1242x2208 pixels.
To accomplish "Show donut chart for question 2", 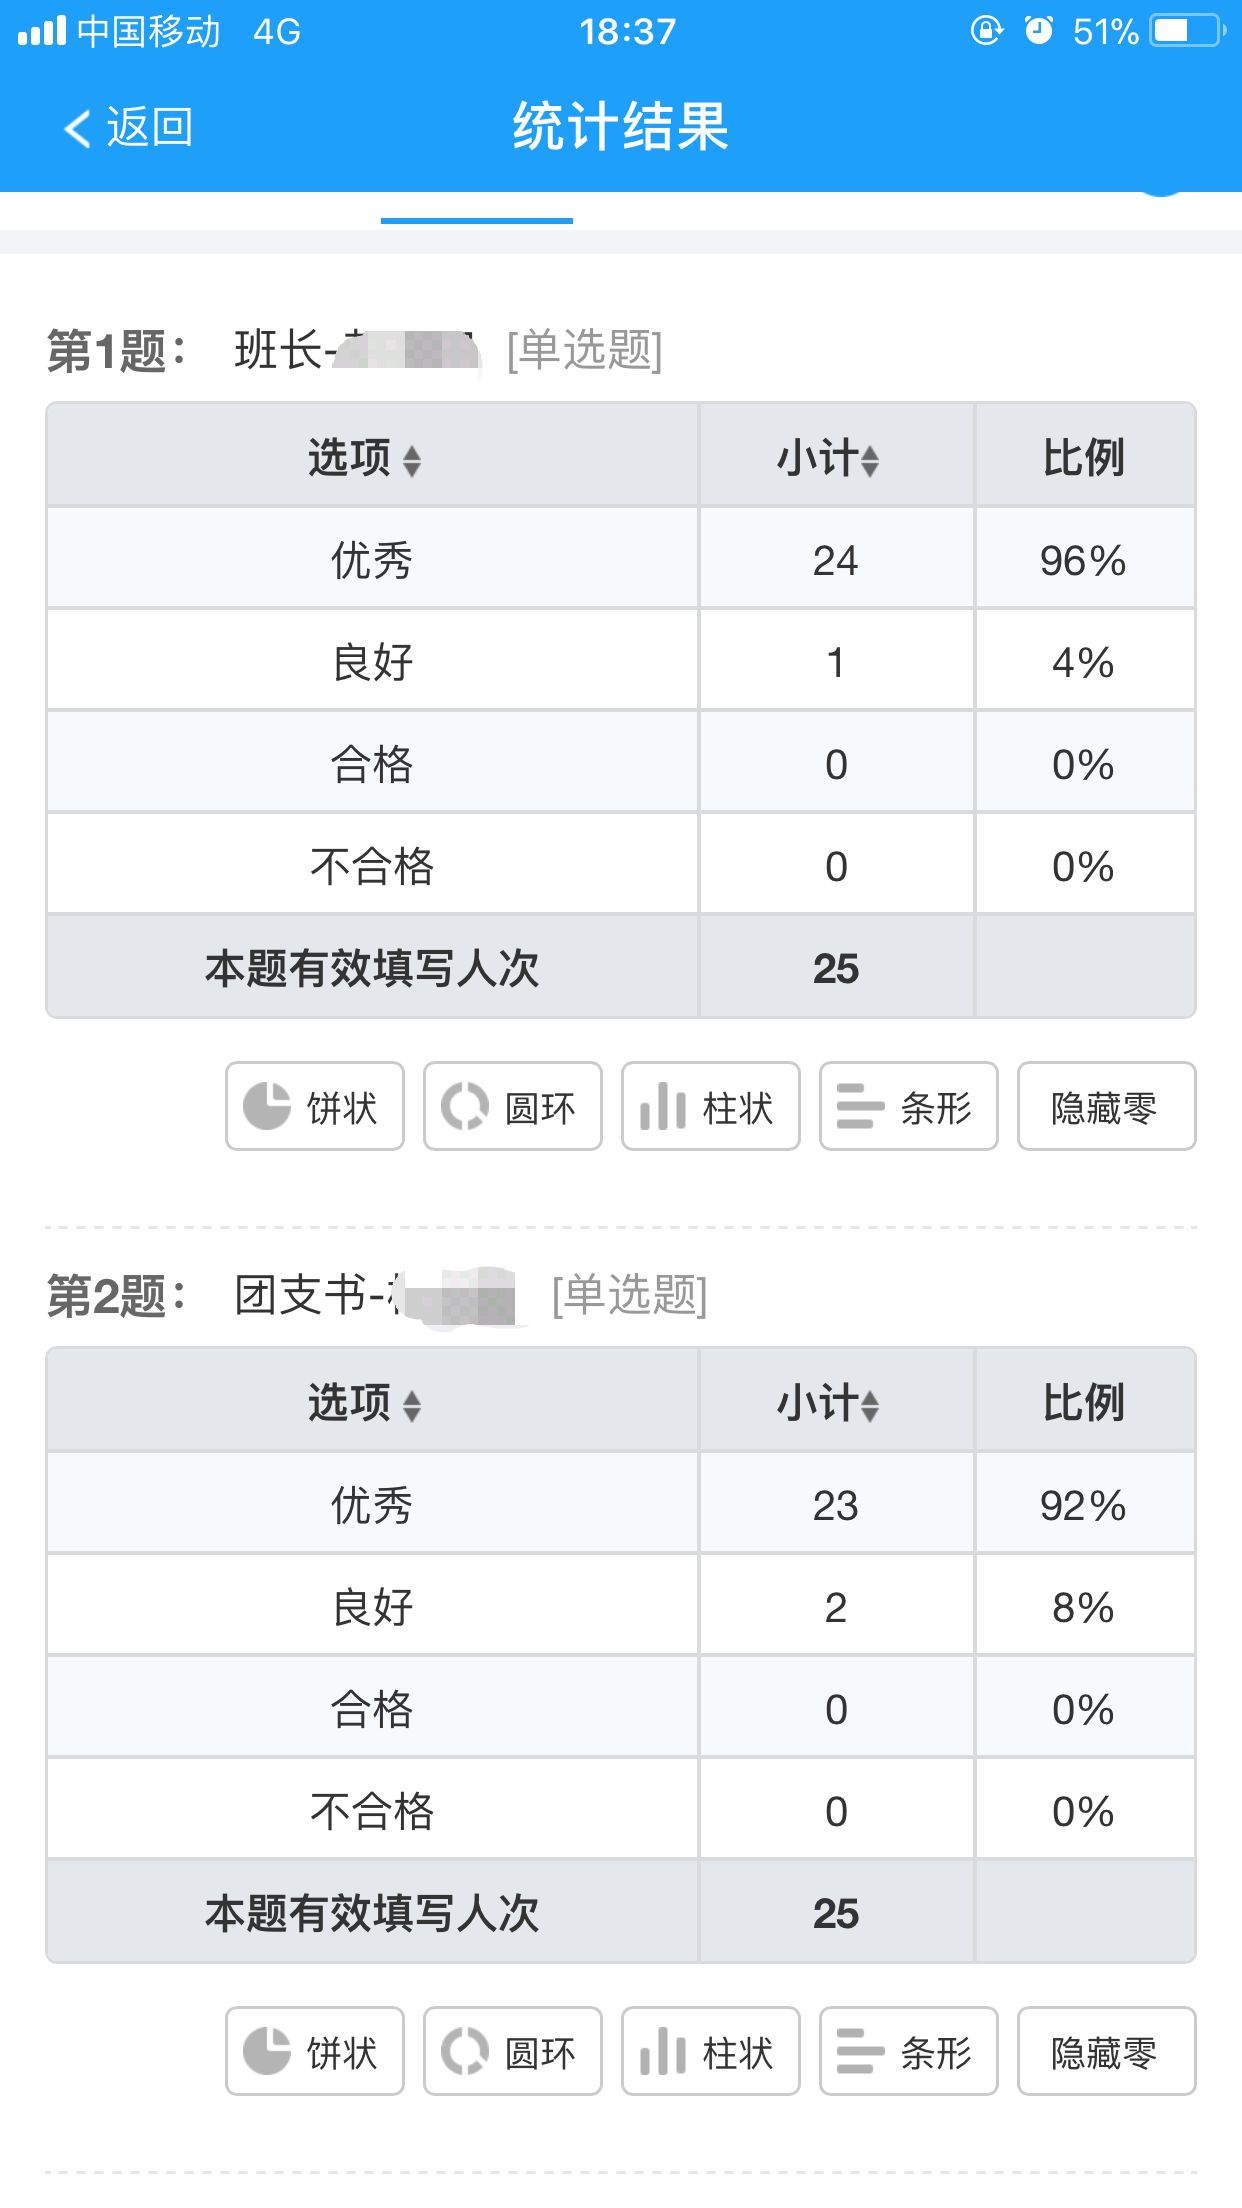I will pos(513,2051).
